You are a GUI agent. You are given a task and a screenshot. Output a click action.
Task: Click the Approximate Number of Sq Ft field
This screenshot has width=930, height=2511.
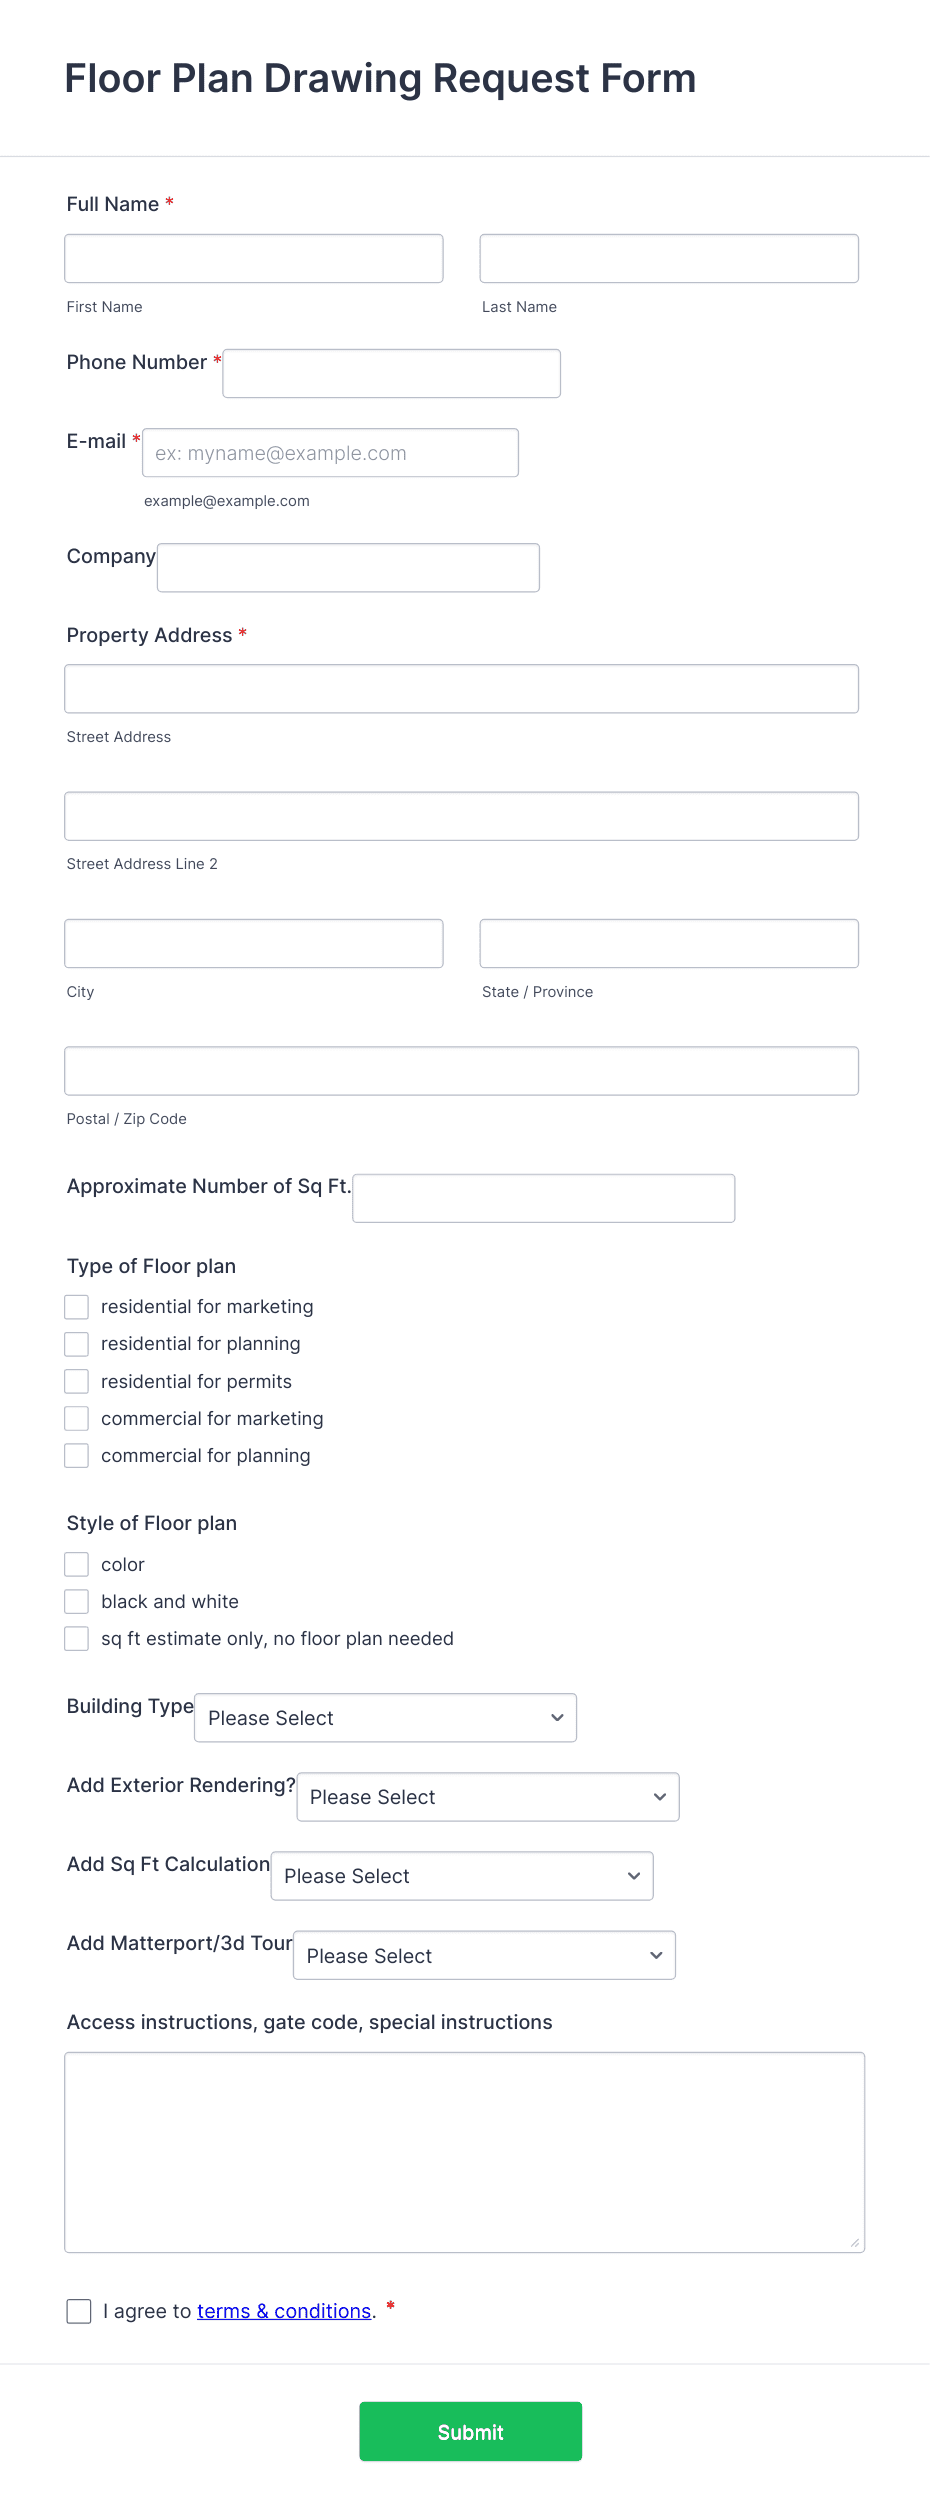pos(543,1197)
